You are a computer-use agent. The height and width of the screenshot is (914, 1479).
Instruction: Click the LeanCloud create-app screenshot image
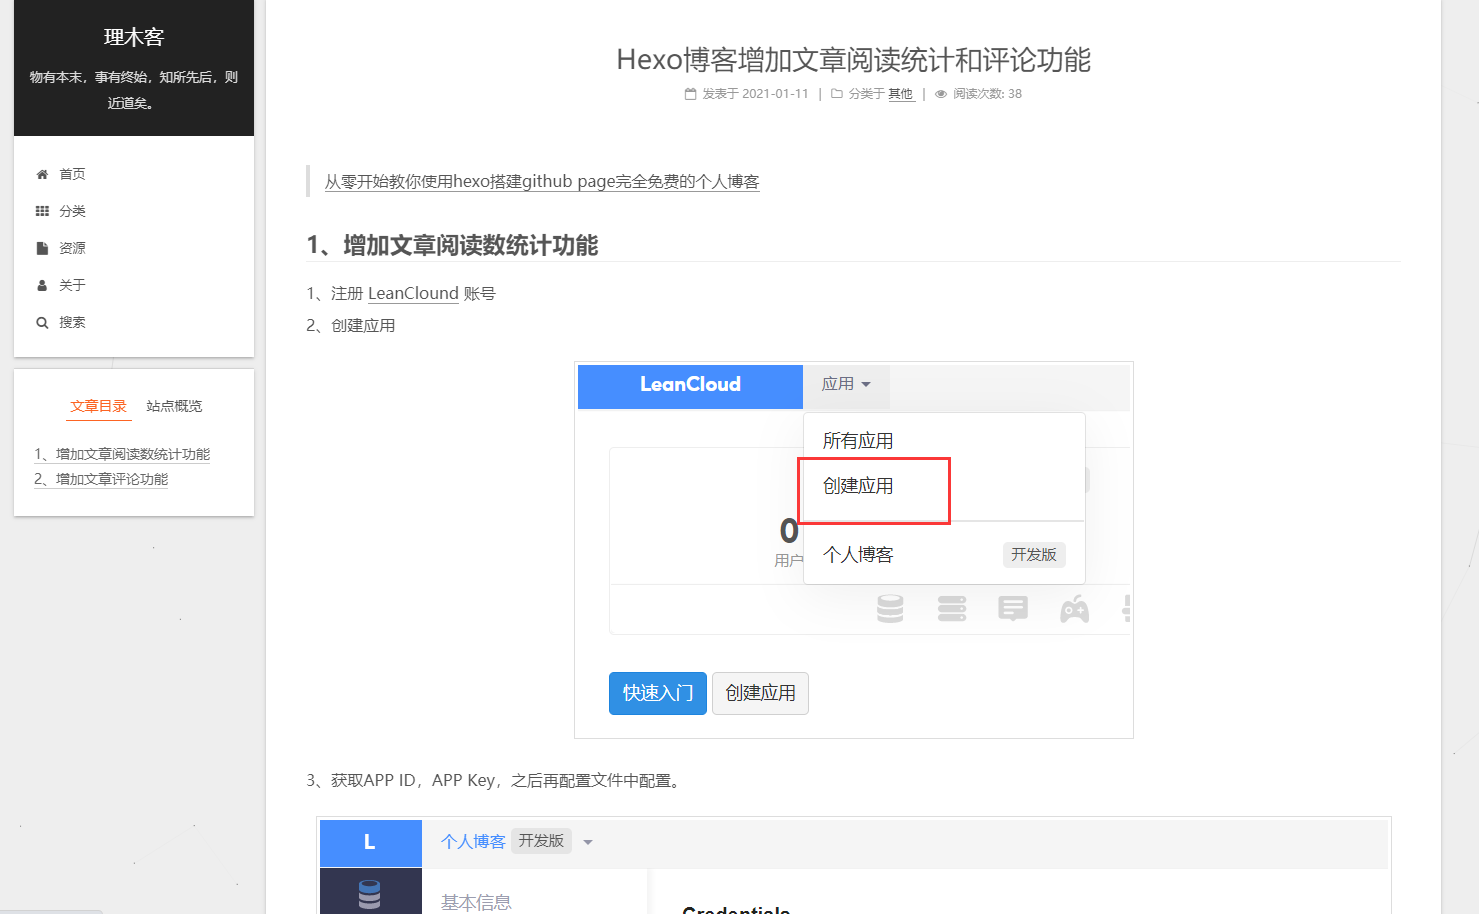click(x=854, y=550)
